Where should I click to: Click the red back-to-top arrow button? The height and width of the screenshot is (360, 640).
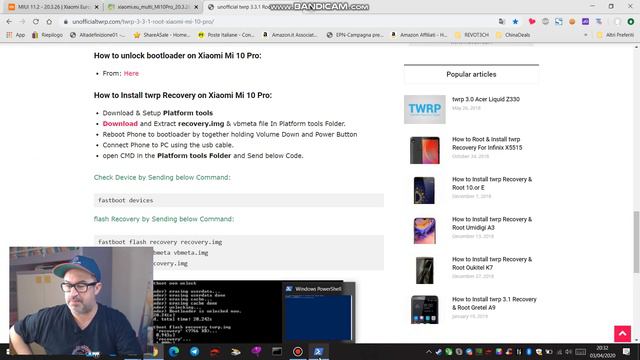(622, 334)
